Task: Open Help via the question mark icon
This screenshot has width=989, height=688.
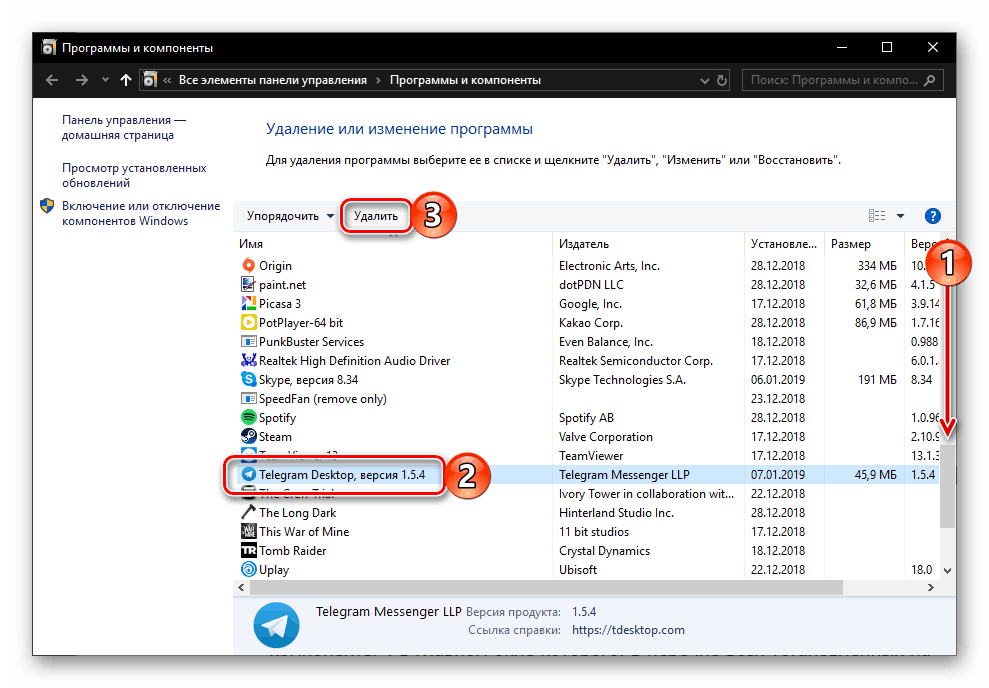Action: pos(932,215)
